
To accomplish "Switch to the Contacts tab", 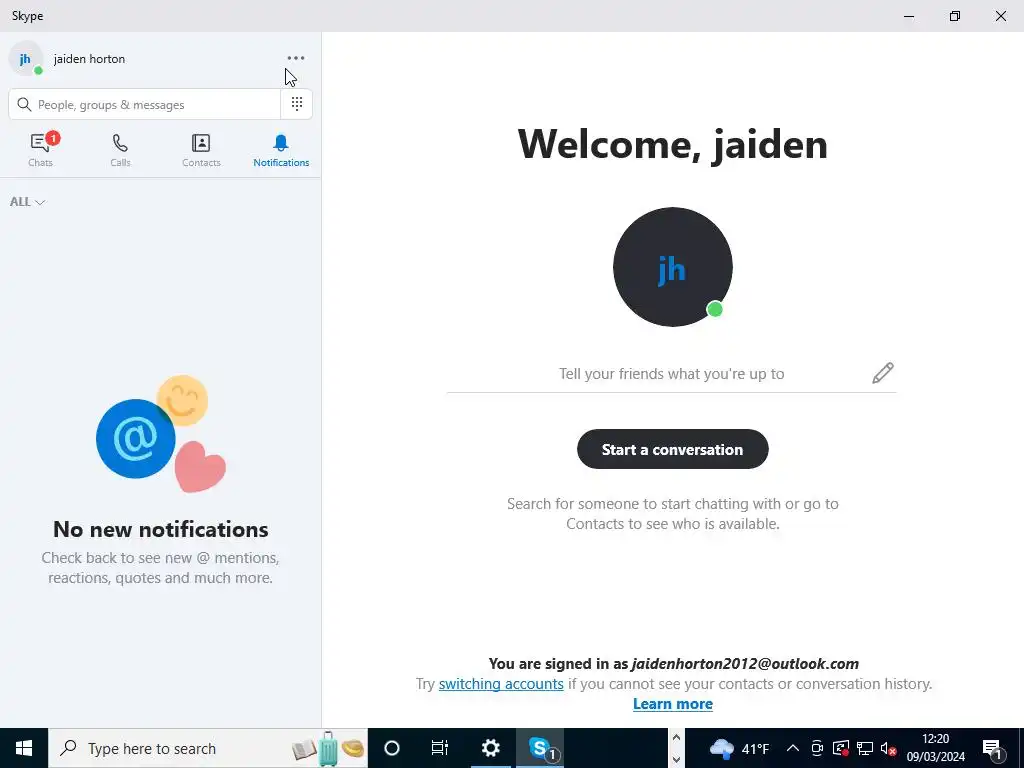I will coord(201,150).
